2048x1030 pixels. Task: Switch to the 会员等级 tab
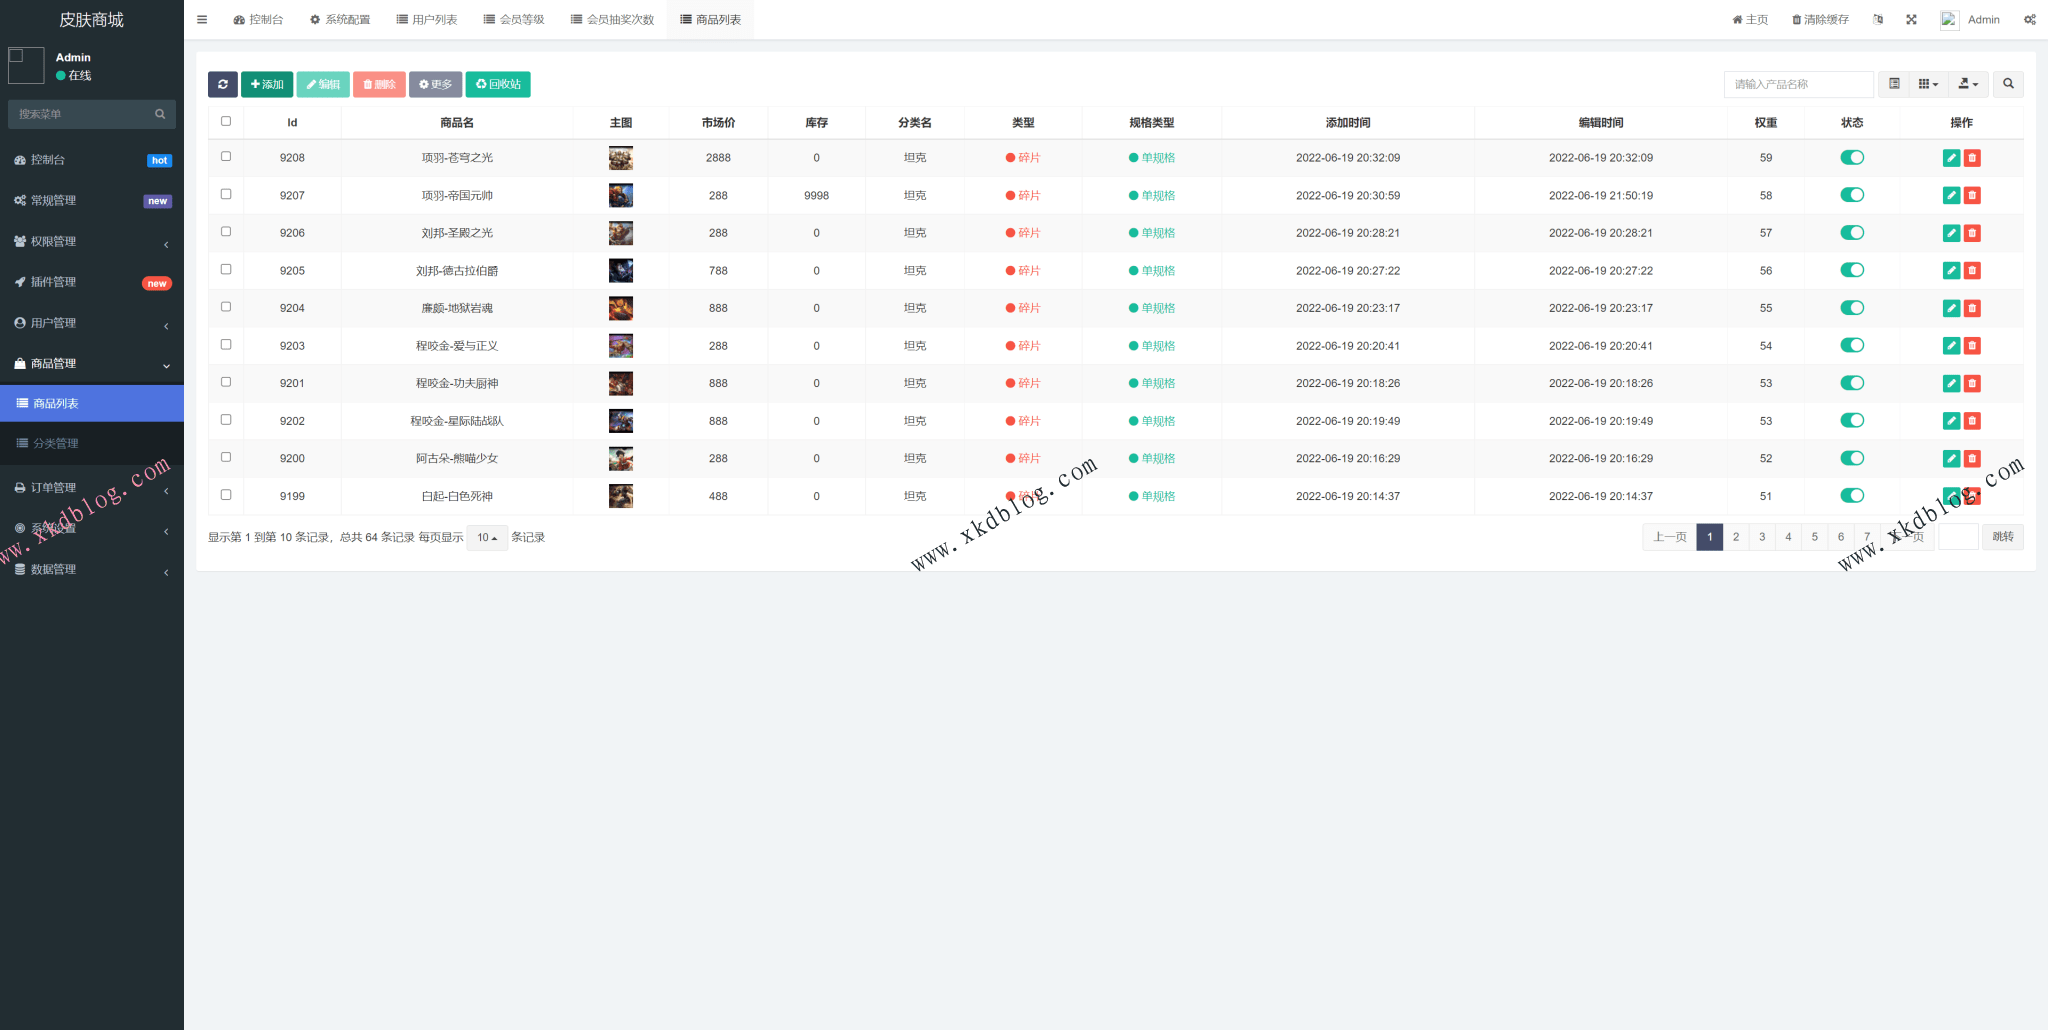click(514, 20)
